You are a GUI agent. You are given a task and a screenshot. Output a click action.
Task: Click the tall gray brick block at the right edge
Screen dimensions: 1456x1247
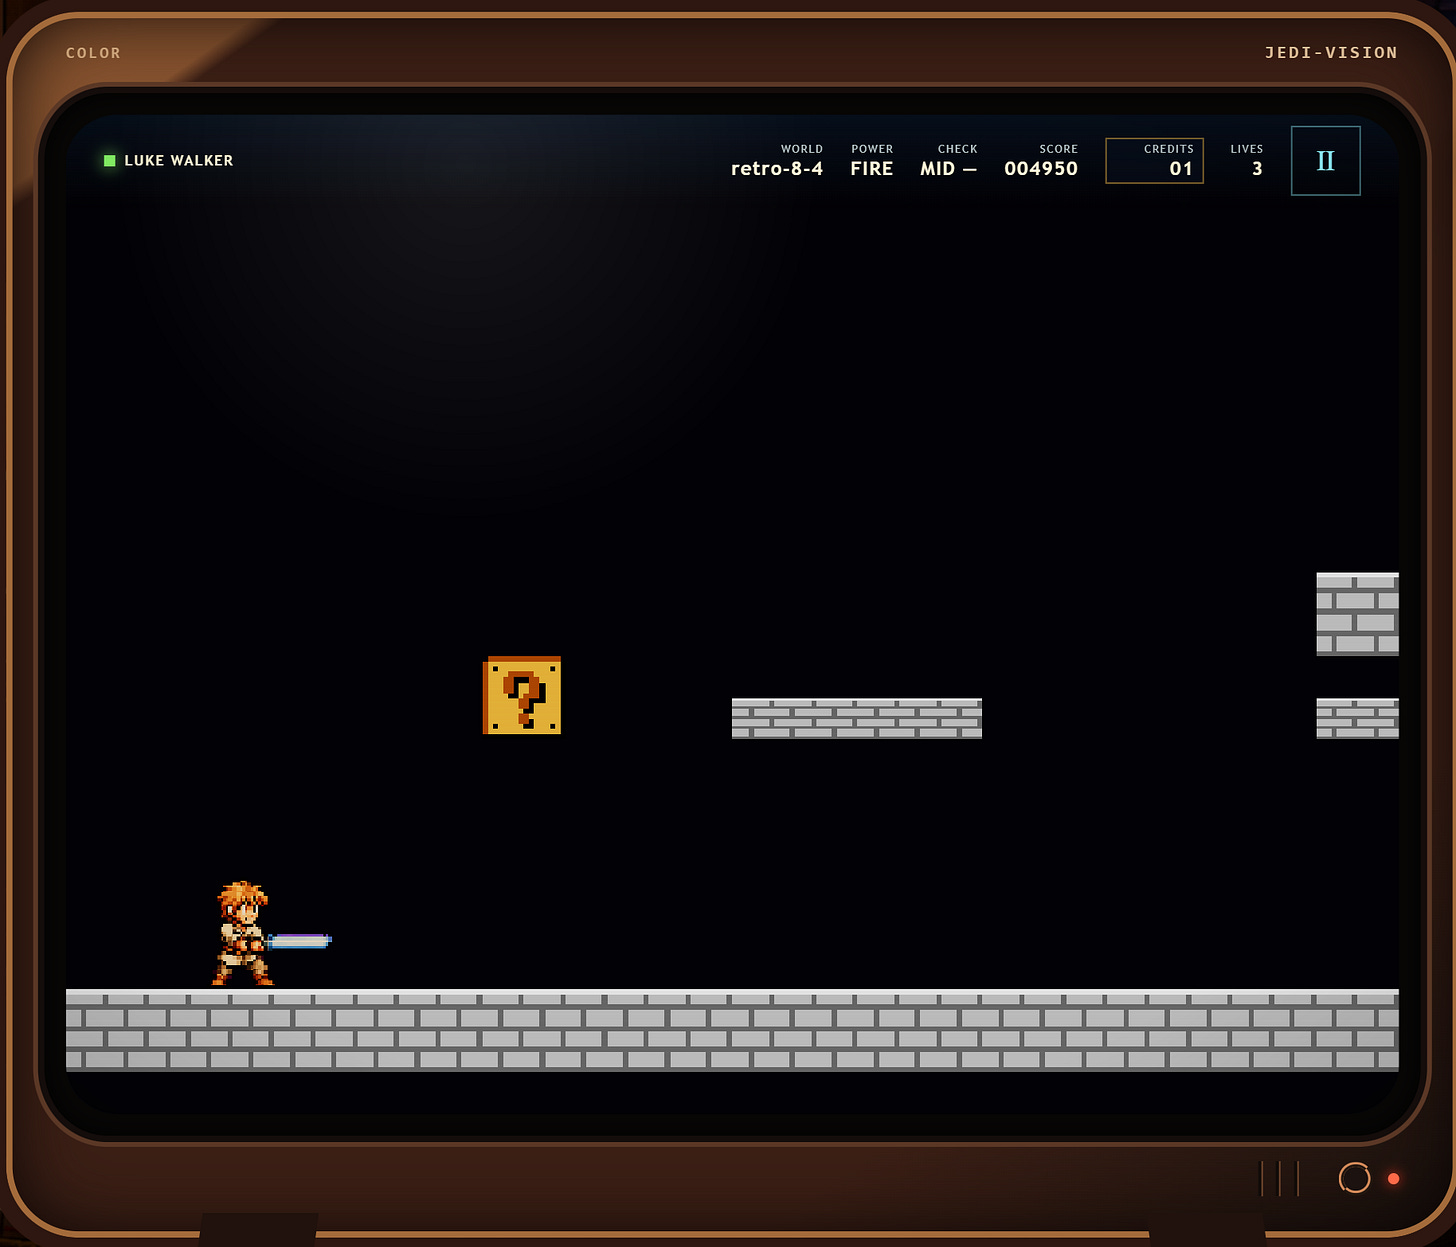1357,614
